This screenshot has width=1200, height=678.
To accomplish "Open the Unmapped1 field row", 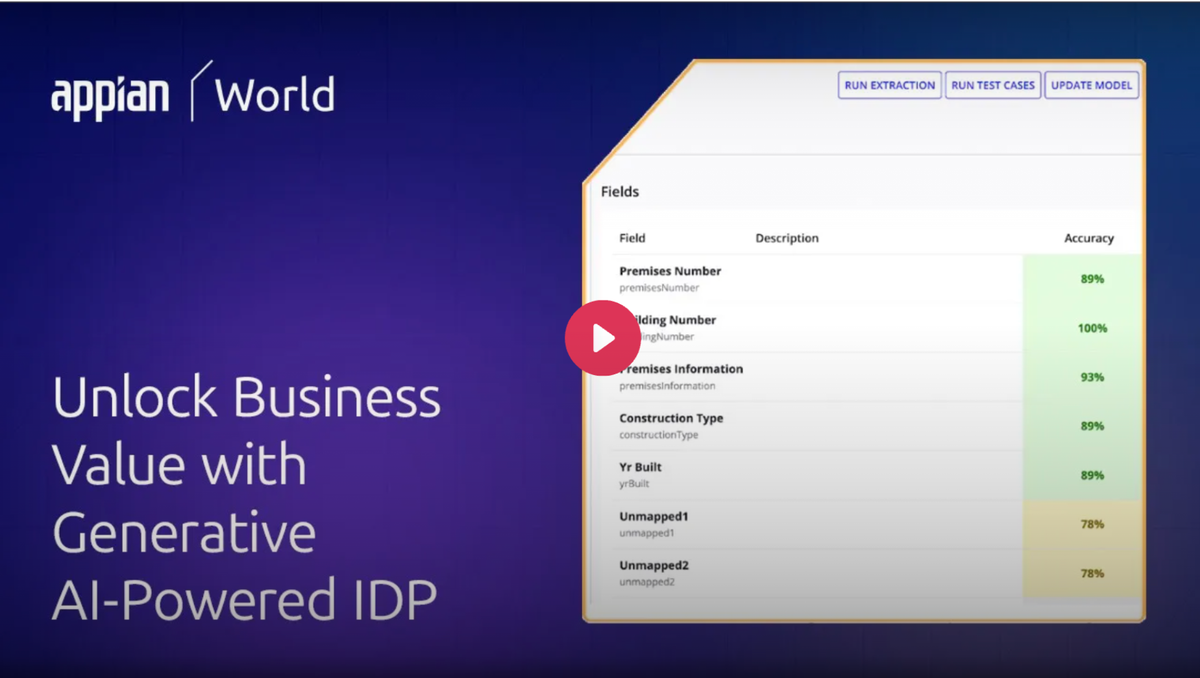I will (x=654, y=523).
